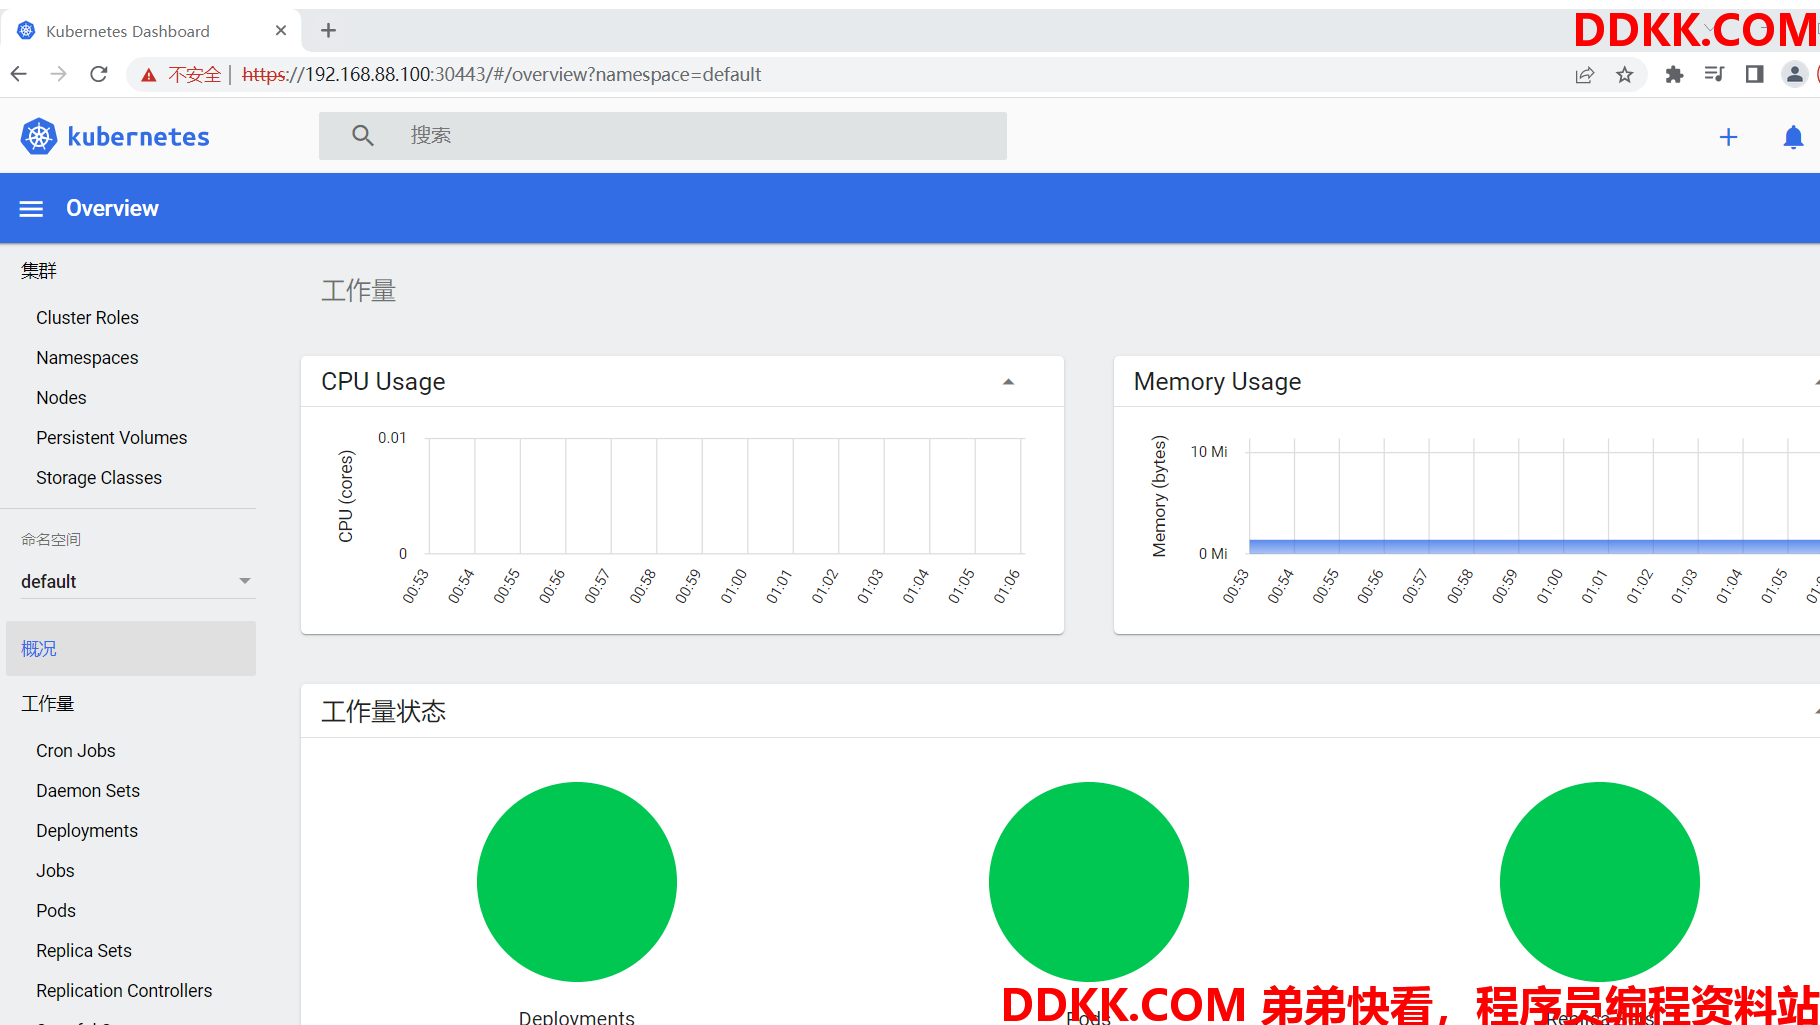The width and height of the screenshot is (1820, 1025).
Task: Go forward in browser history
Action: point(58,74)
